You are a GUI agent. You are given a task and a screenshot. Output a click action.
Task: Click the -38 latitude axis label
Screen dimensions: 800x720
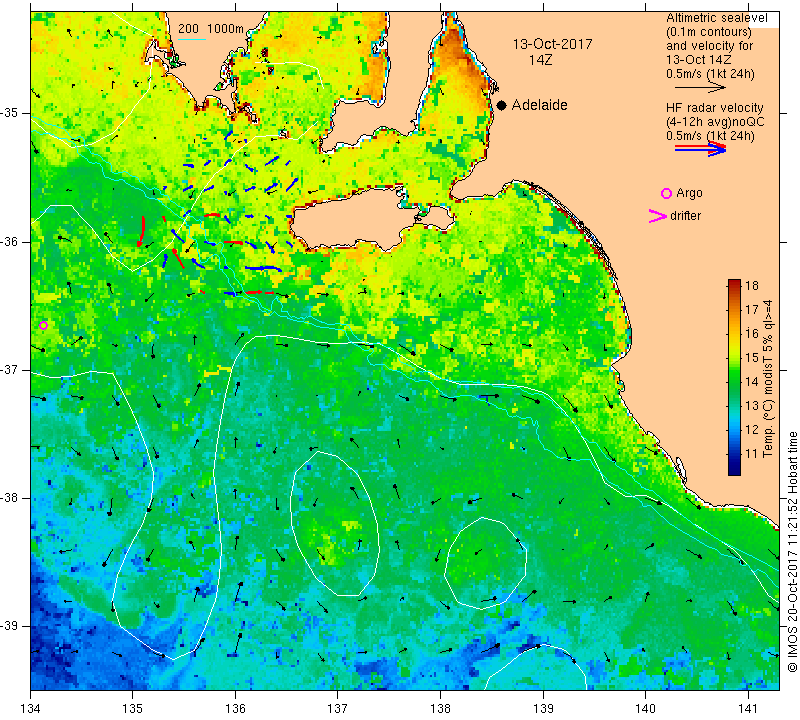(9, 498)
